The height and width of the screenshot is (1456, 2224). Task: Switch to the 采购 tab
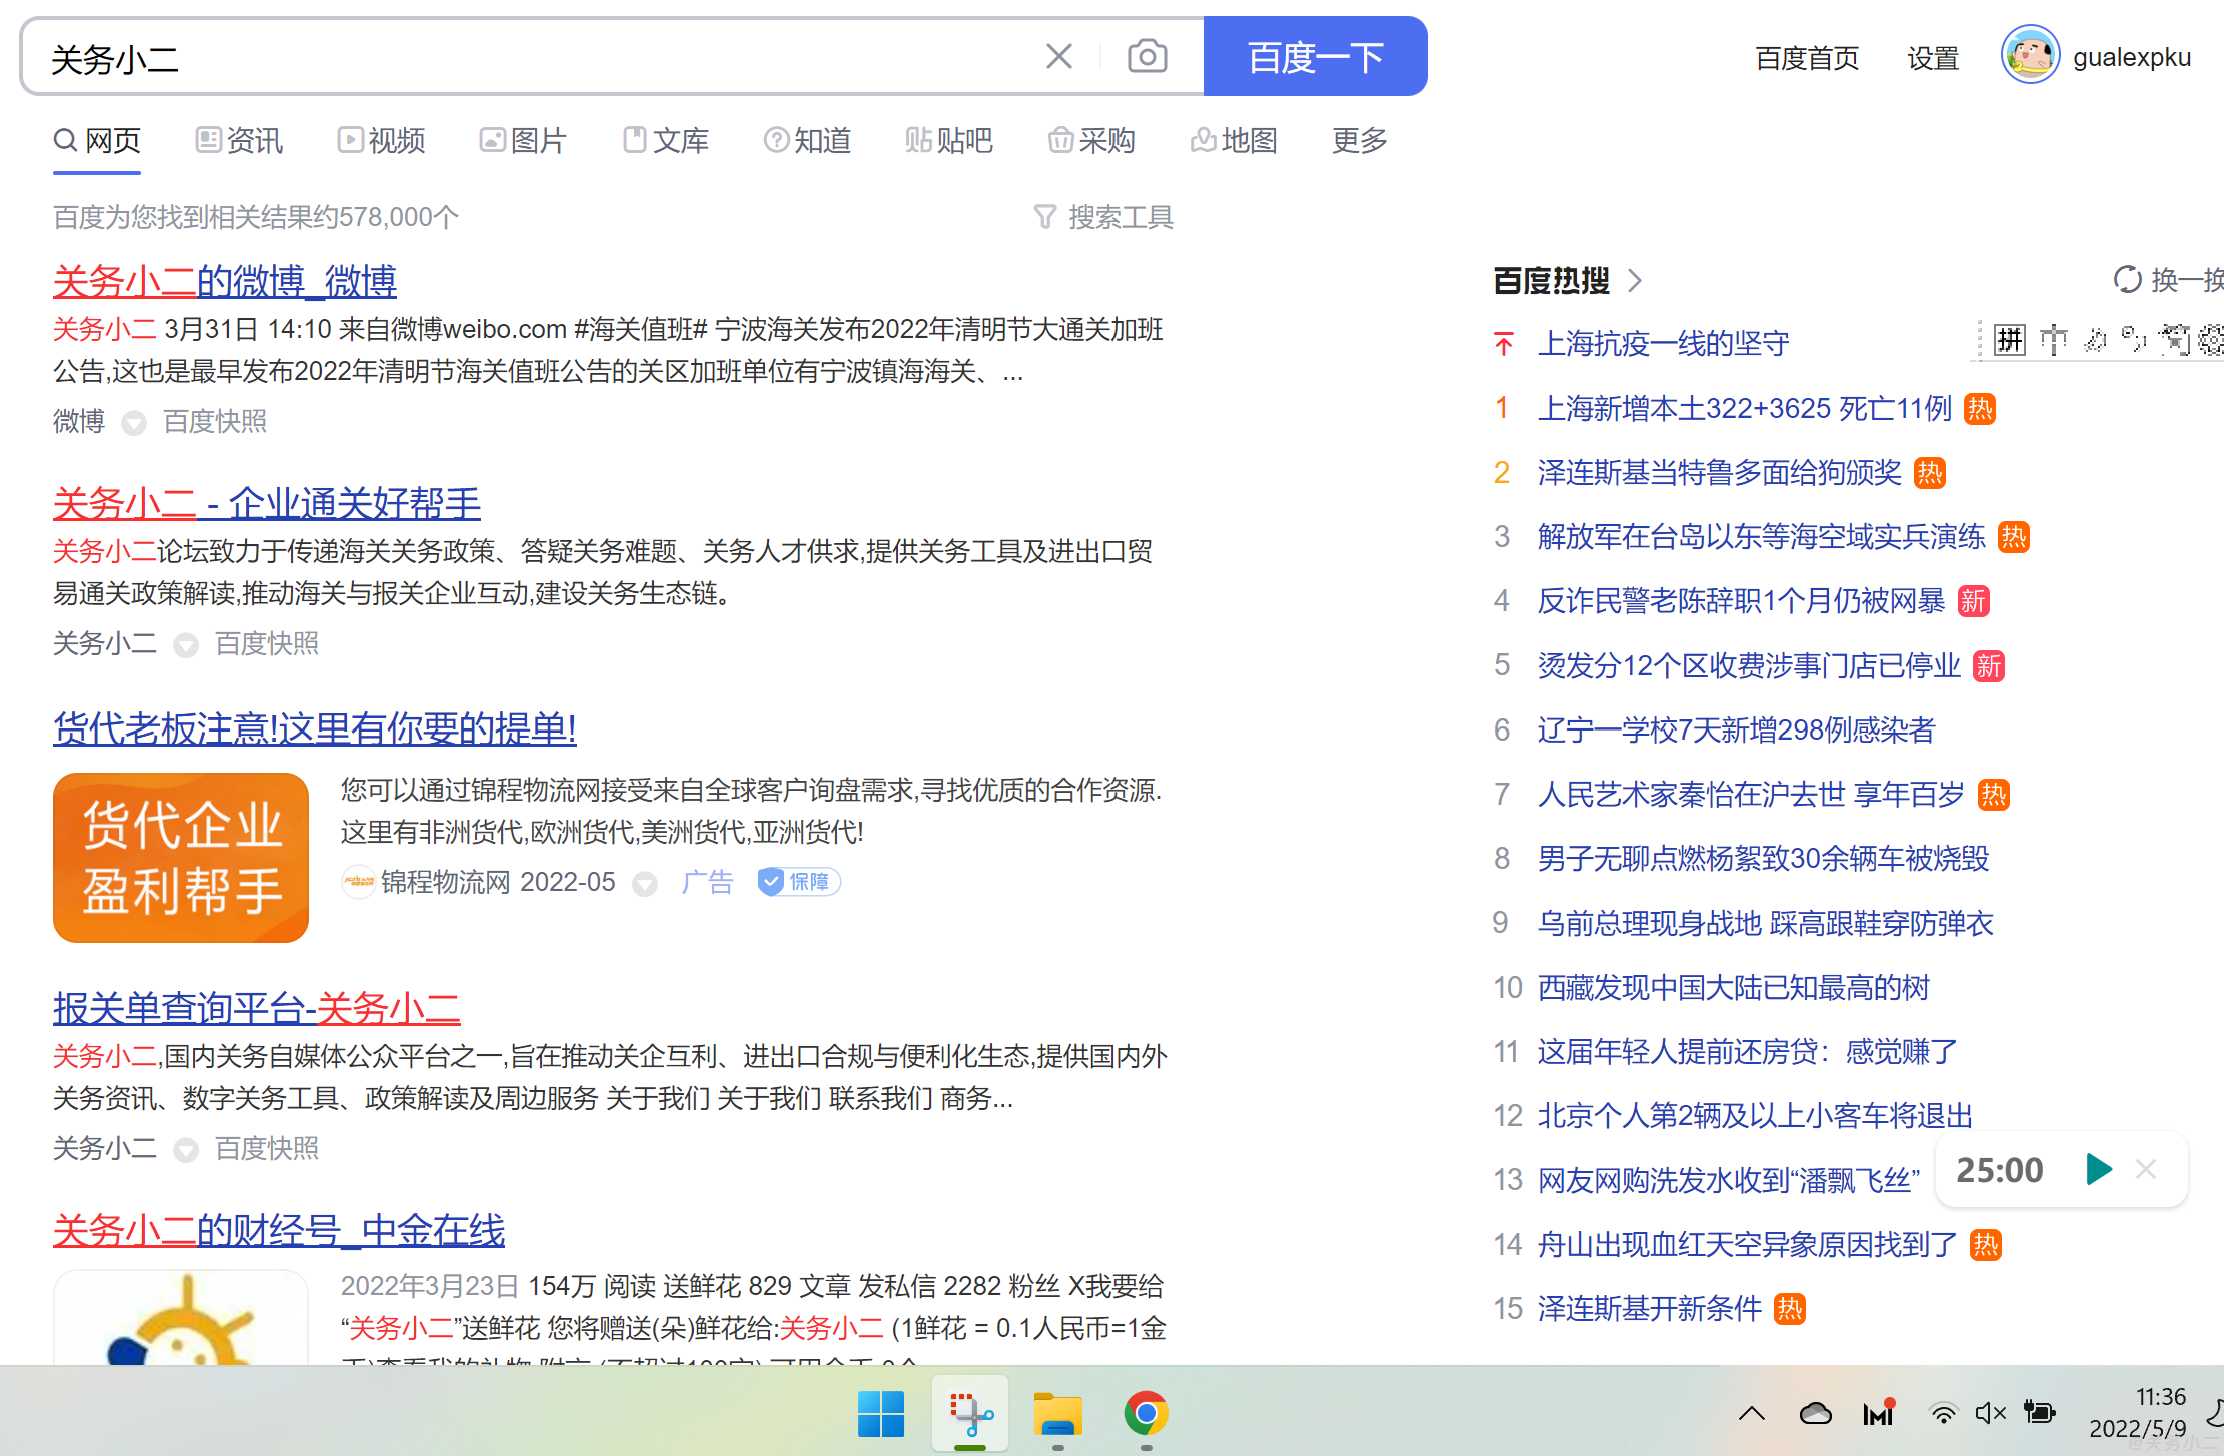1091,140
